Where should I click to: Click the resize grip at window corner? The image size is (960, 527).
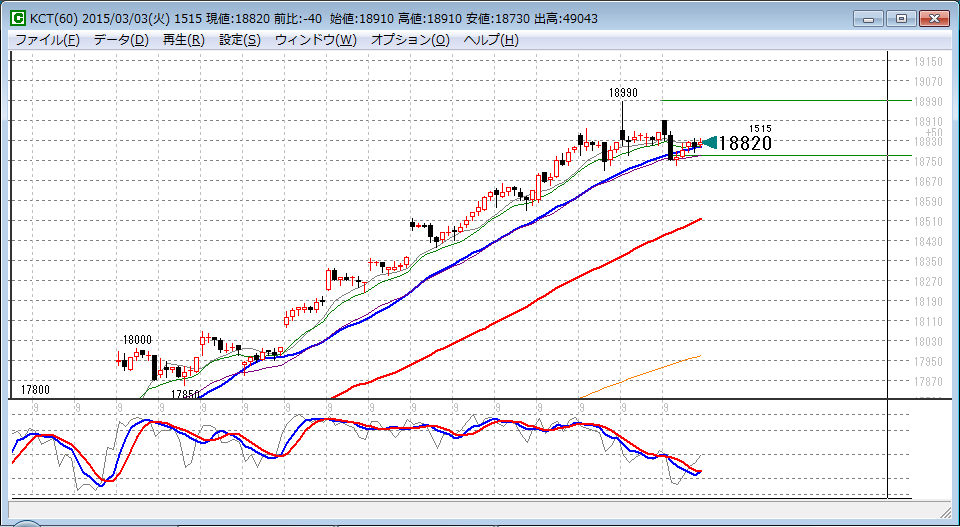click(951, 518)
